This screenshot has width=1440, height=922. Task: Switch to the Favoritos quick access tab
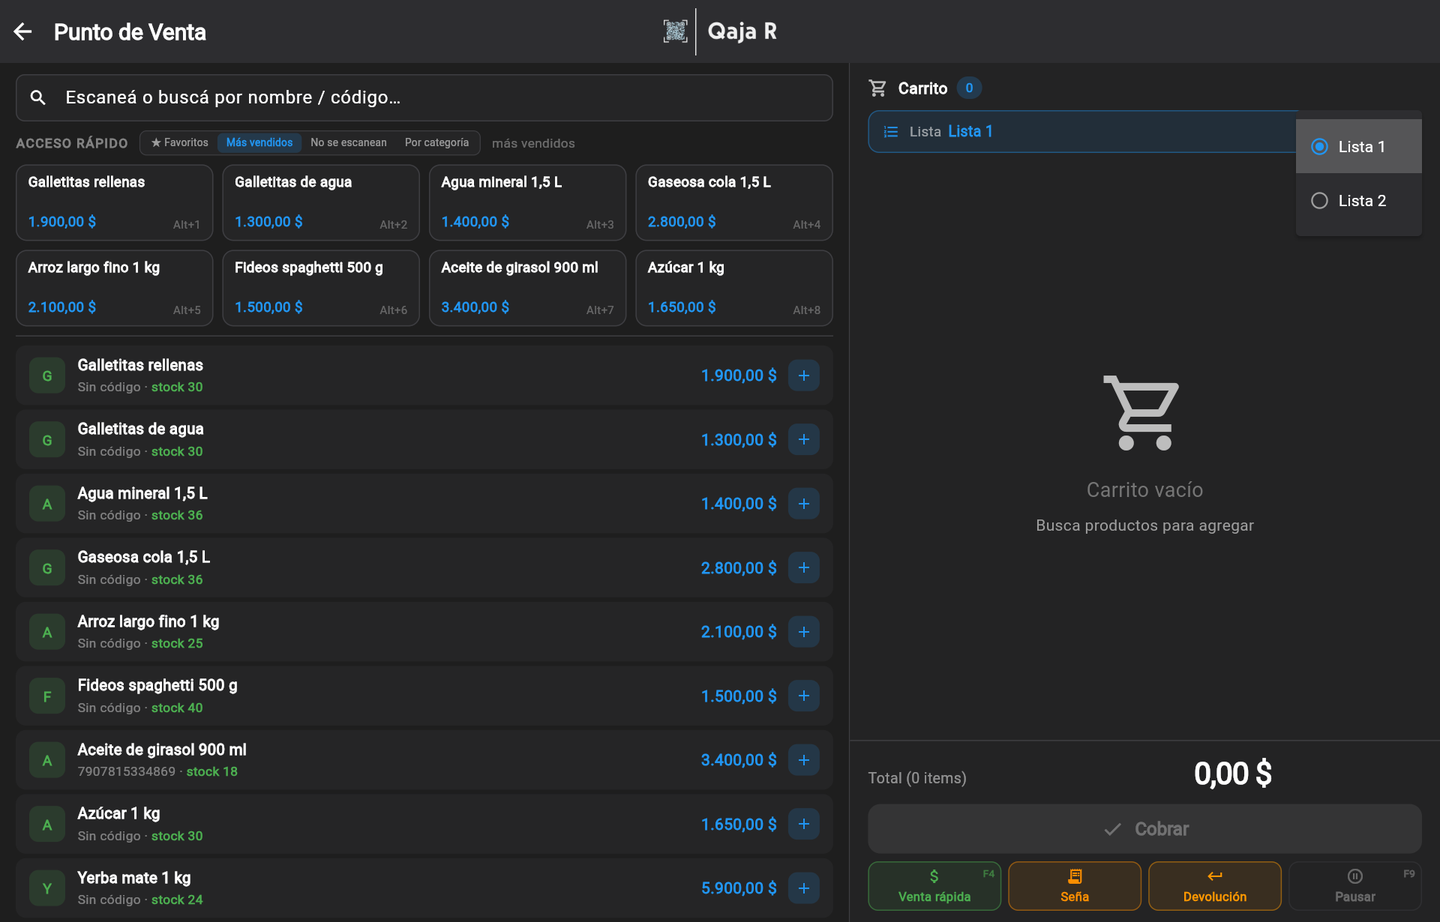pyautogui.click(x=180, y=143)
